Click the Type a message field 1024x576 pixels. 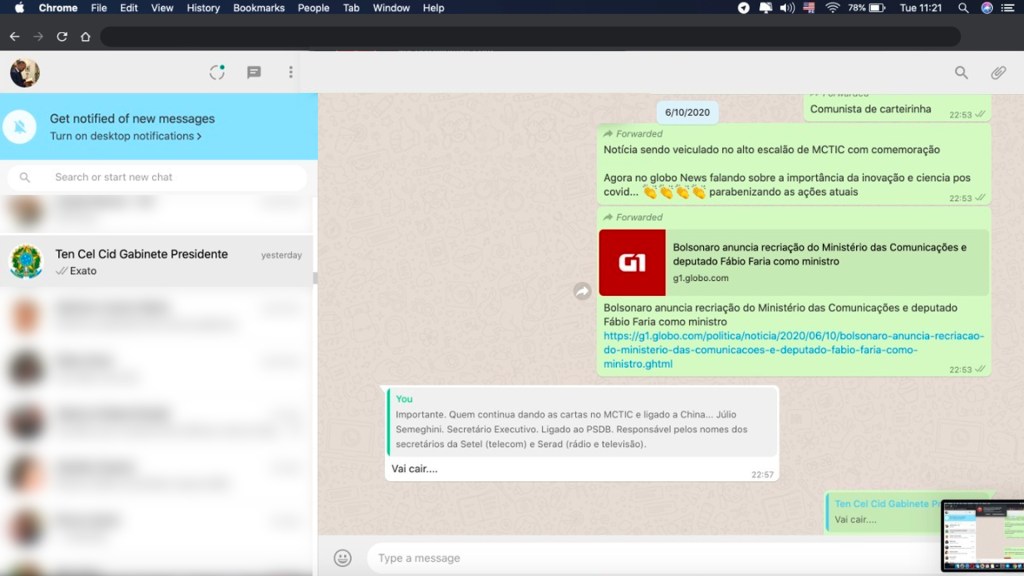click(500, 557)
